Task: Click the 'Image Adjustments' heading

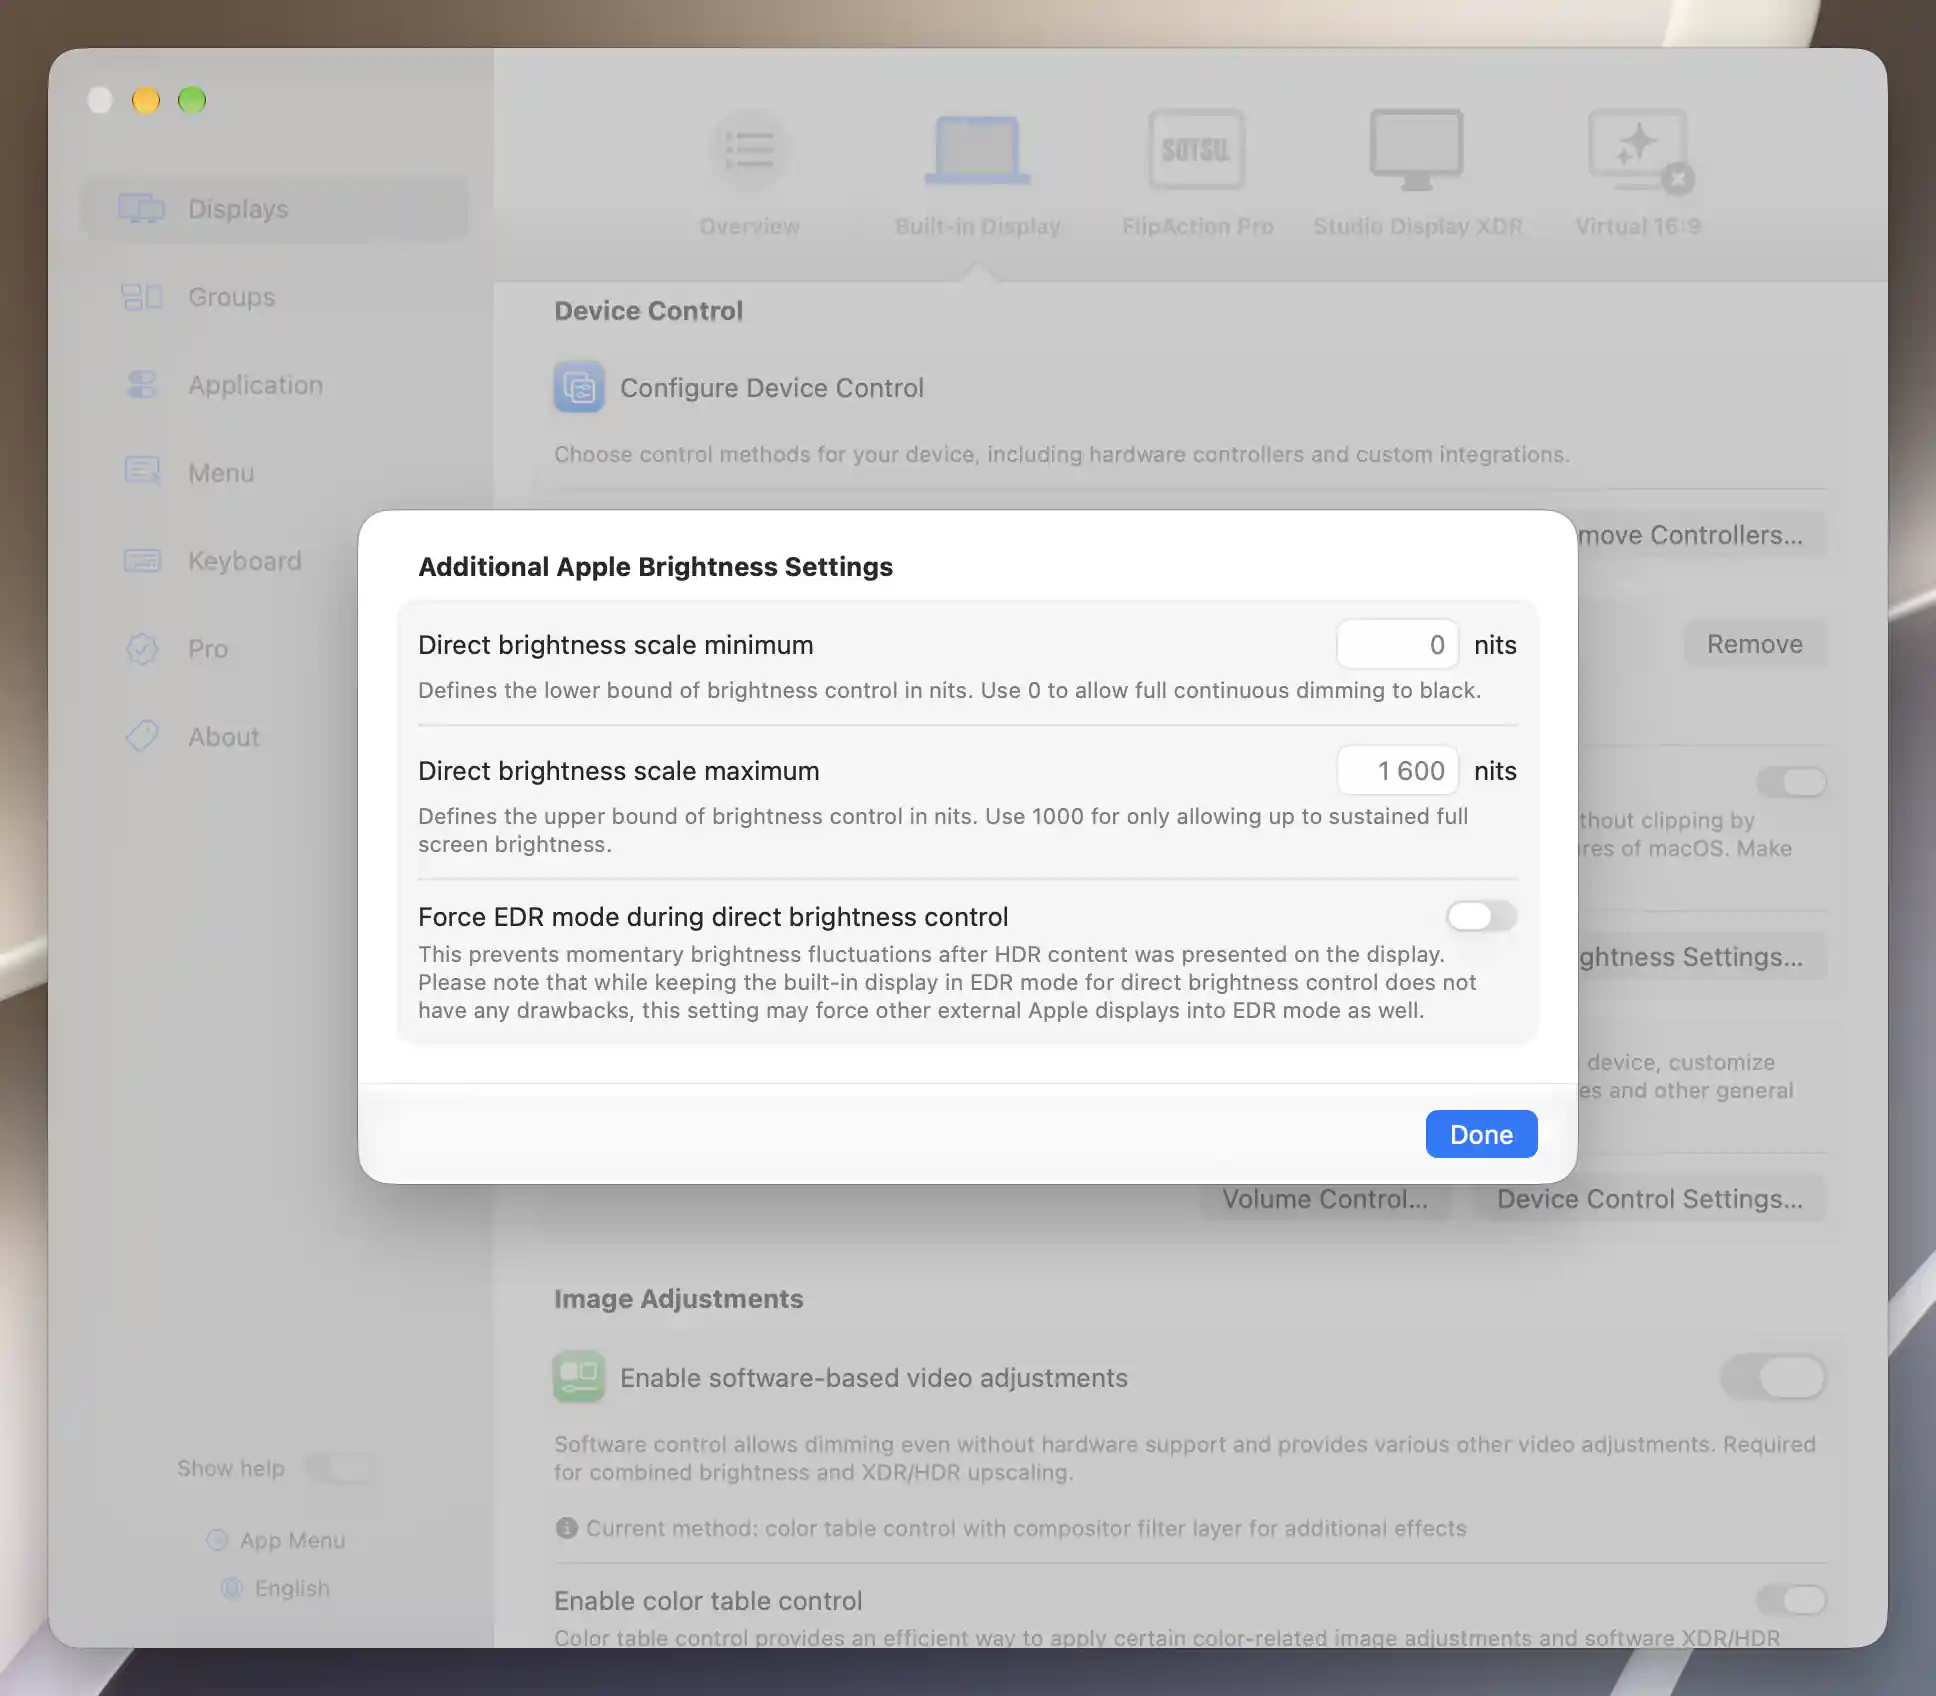Action: pos(679,1299)
